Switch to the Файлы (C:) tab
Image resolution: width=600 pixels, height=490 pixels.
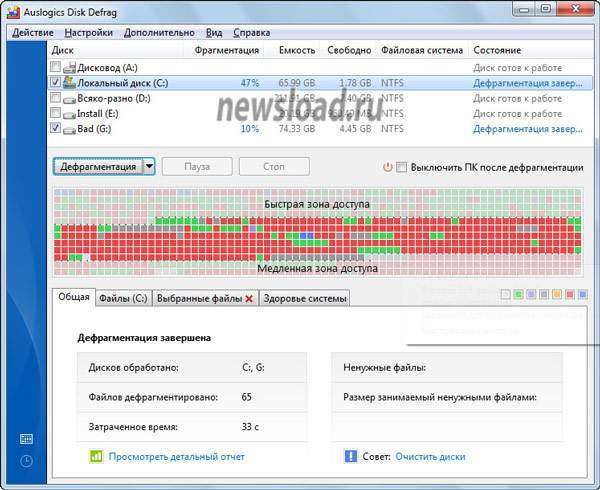123,298
